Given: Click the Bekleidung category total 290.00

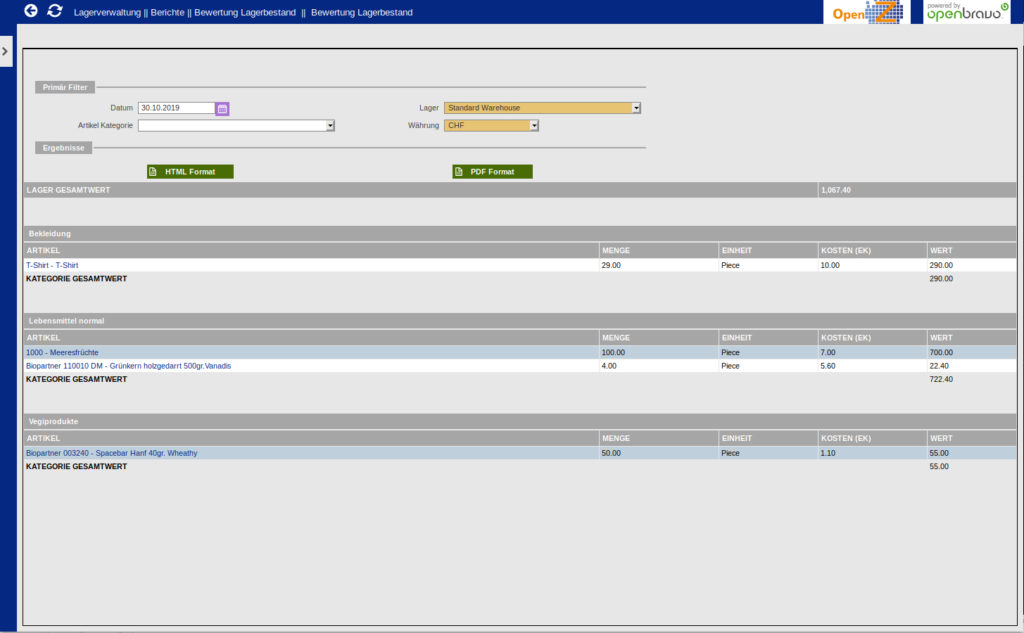Looking at the screenshot, I should (941, 279).
